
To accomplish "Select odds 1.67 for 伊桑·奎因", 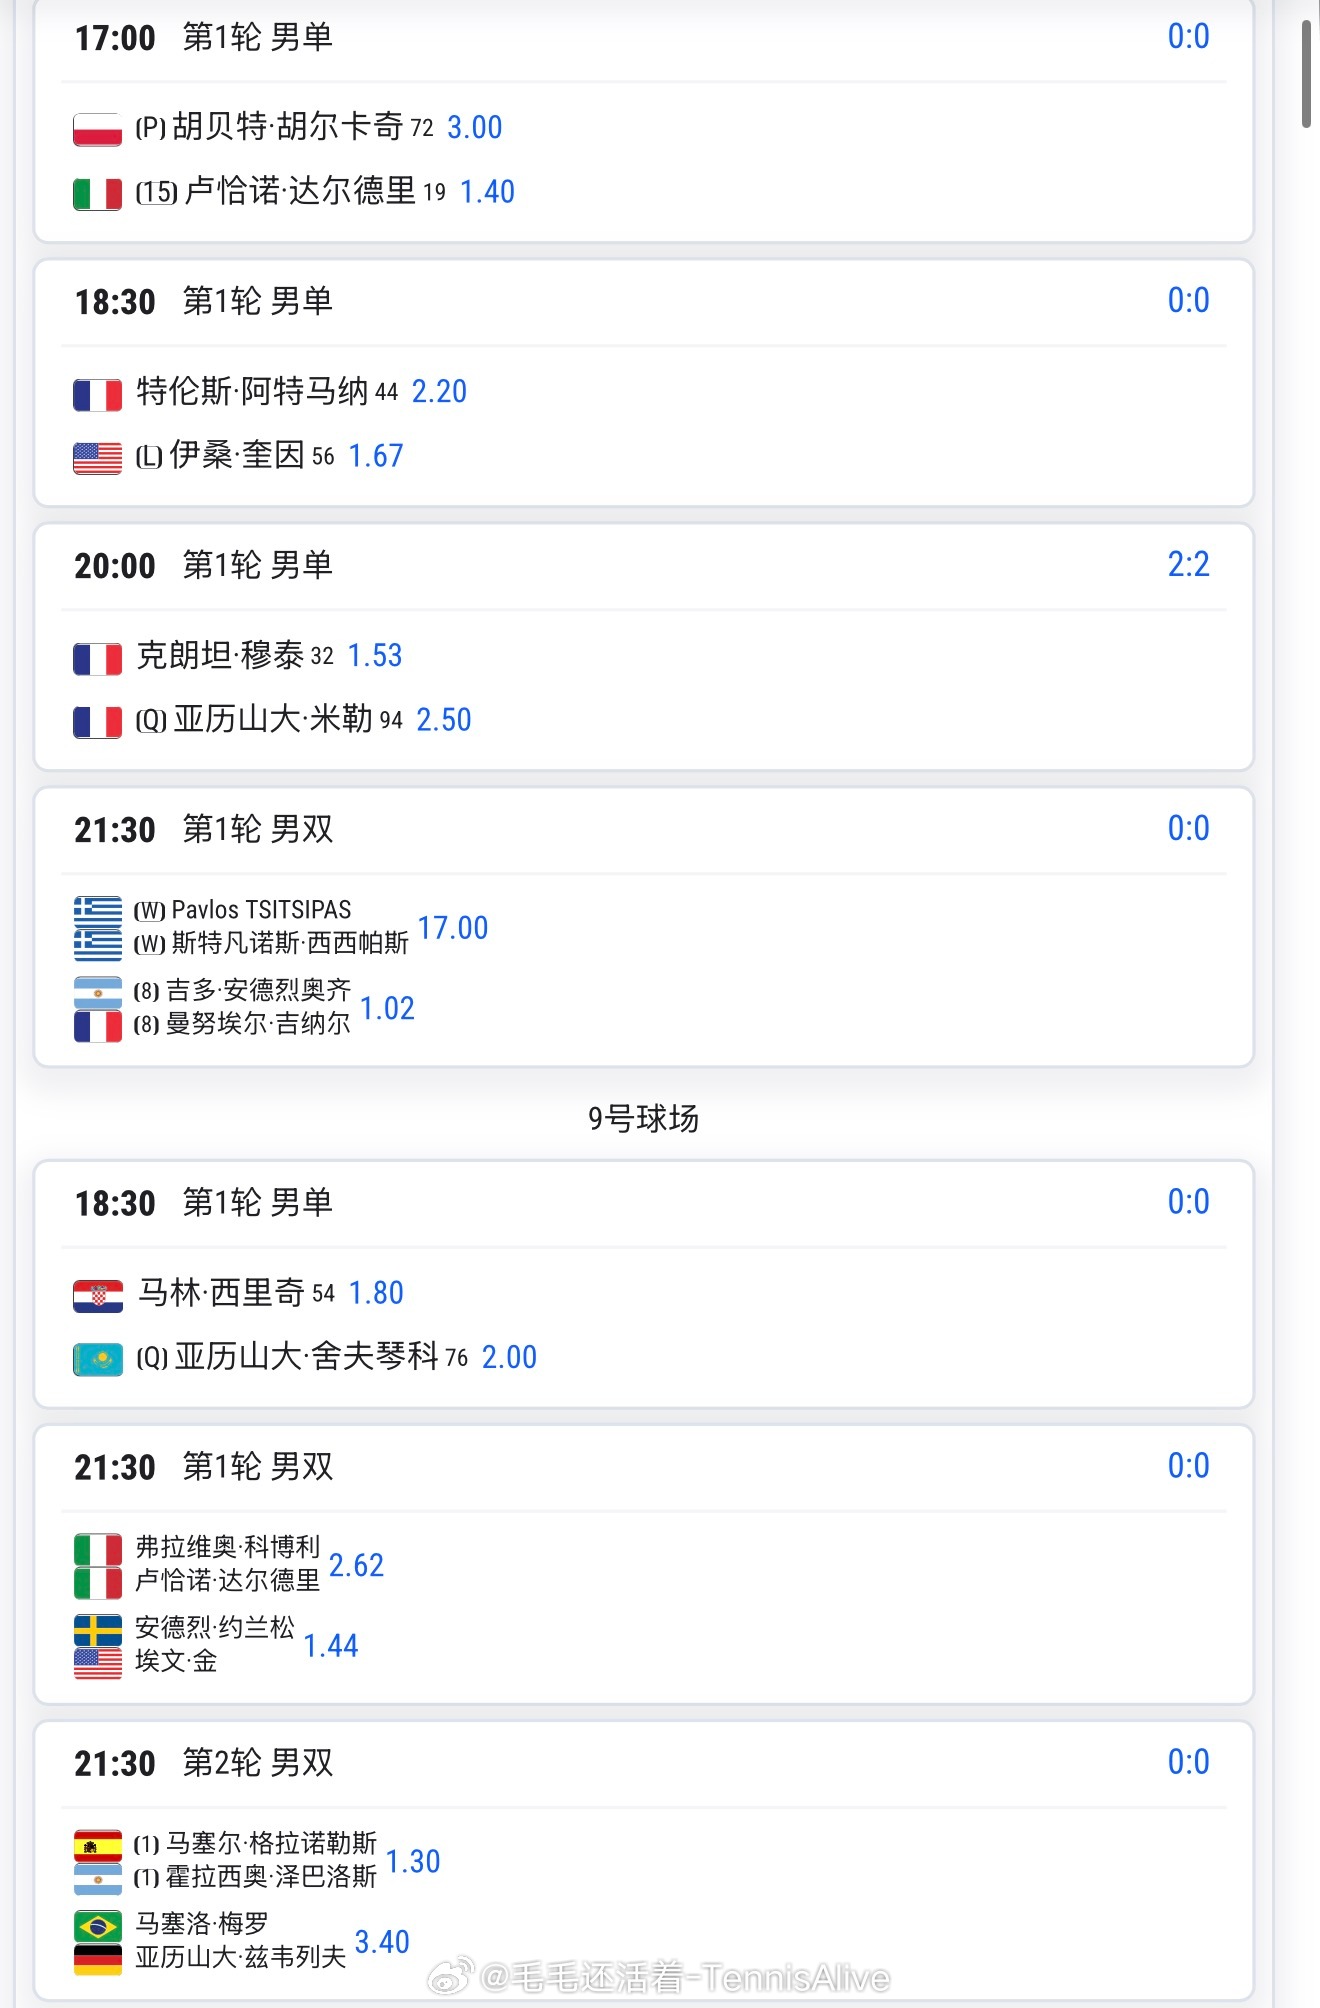I will (375, 456).
